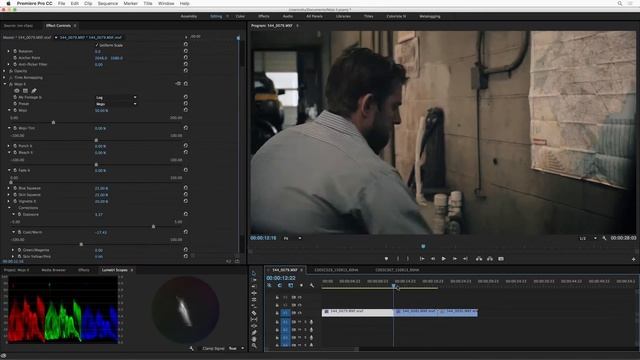Open Program monitor zoom level Fit dropdown

tap(293, 238)
